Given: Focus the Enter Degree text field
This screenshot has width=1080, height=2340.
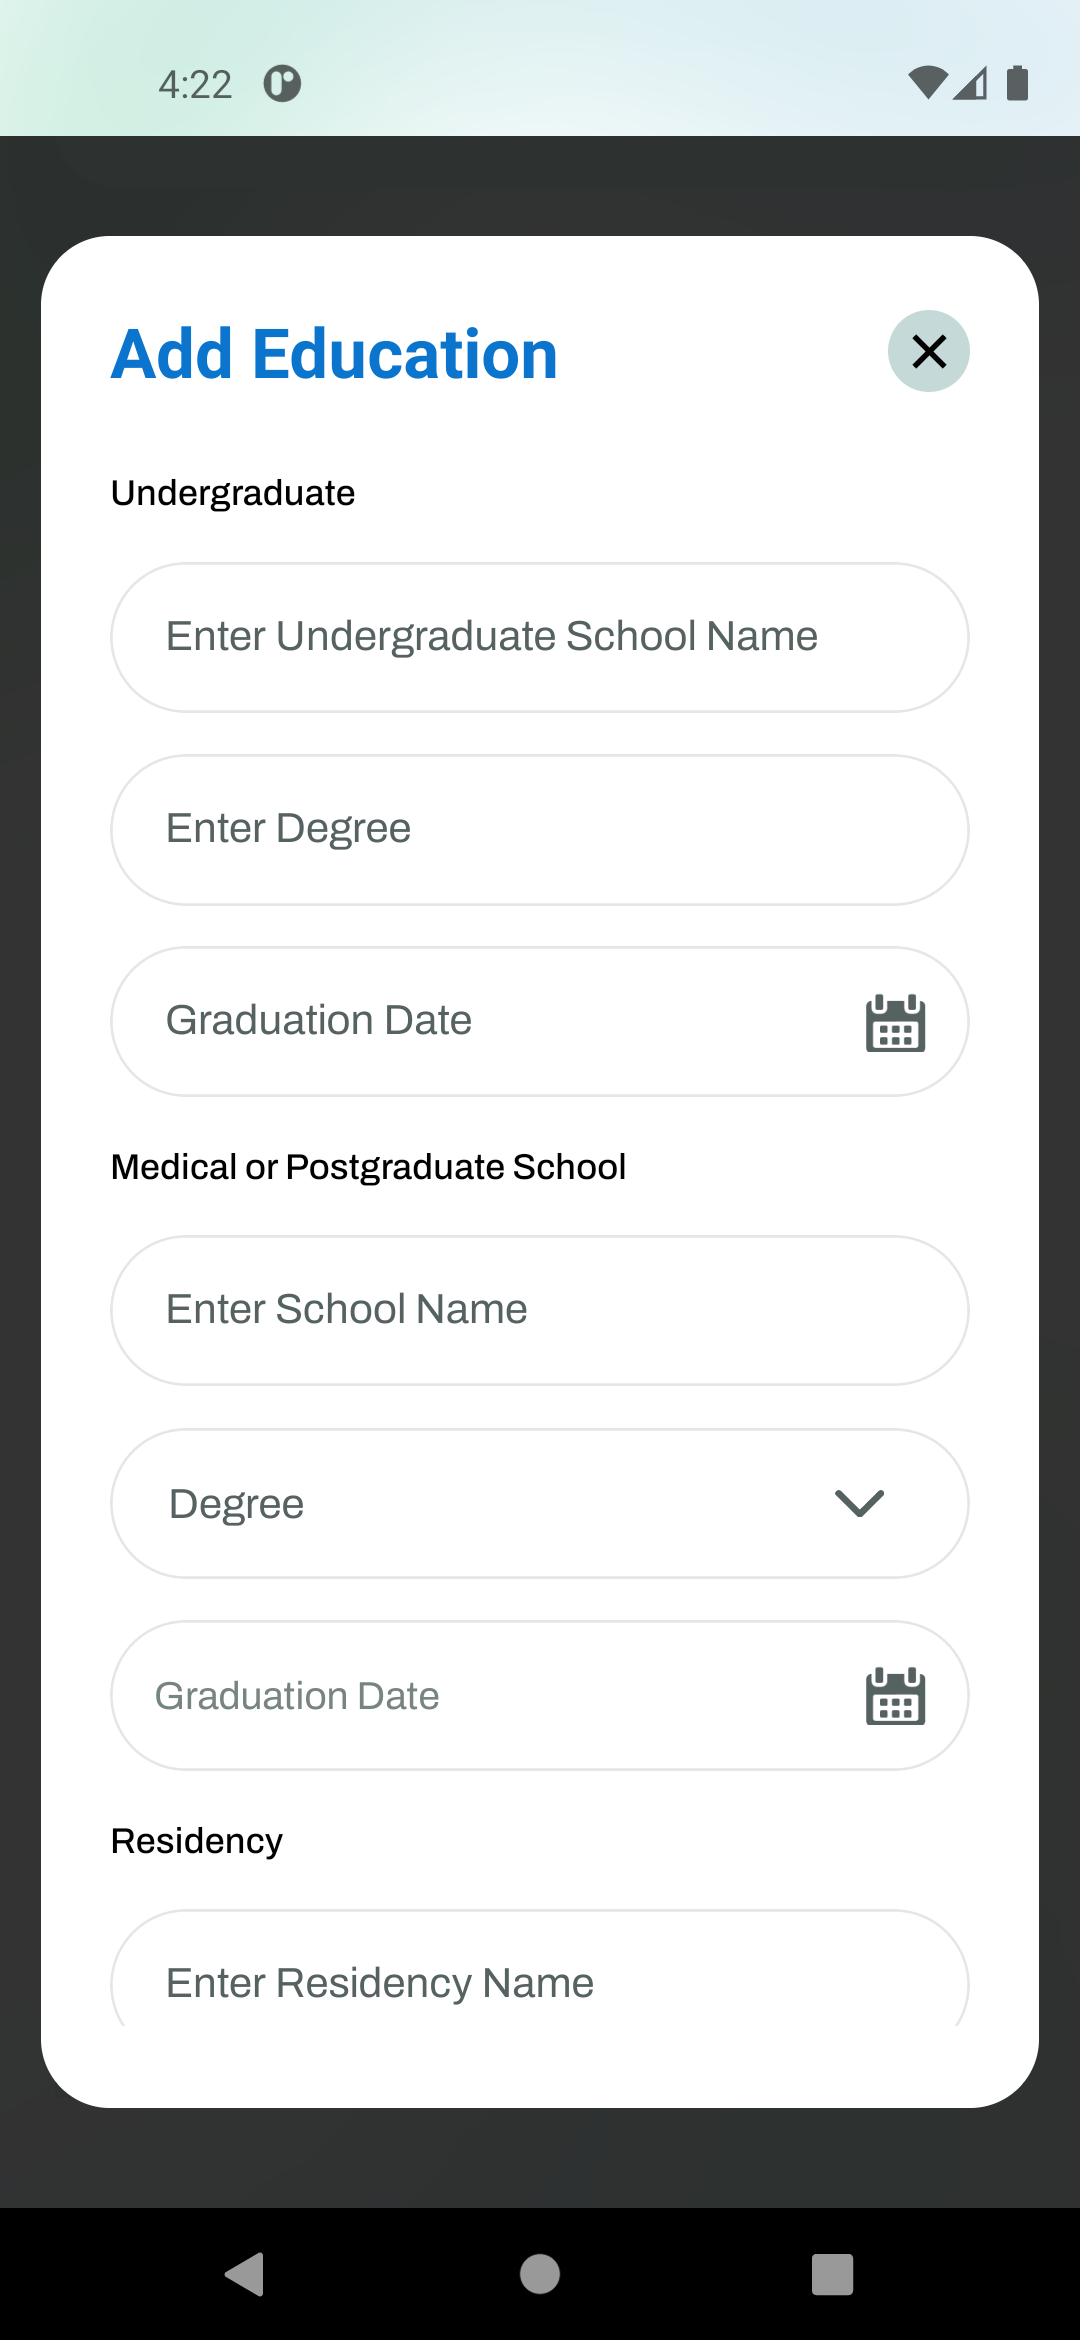Looking at the screenshot, I should click(539, 829).
